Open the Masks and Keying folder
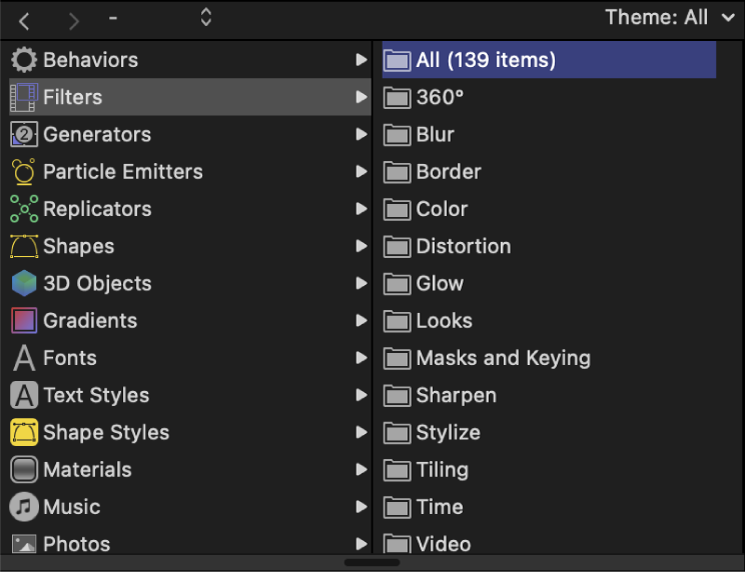The image size is (746, 572). [x=502, y=358]
